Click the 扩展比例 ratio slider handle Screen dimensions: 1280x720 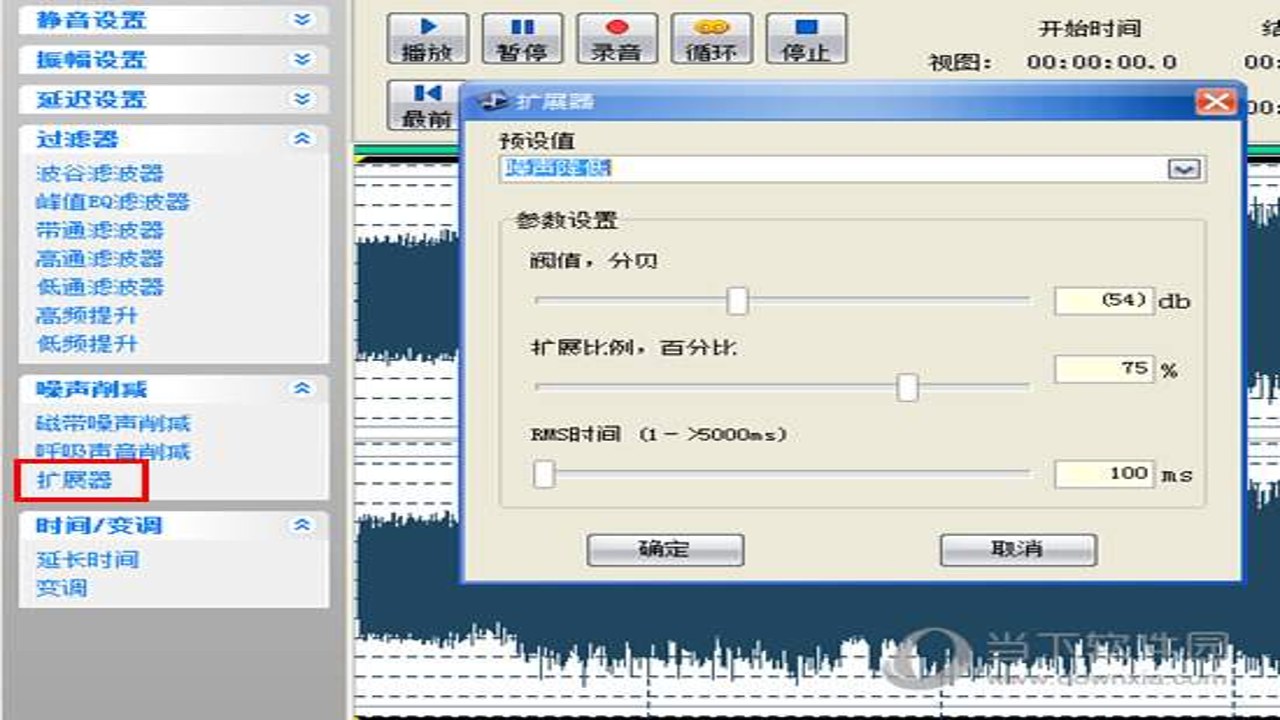[907, 387]
